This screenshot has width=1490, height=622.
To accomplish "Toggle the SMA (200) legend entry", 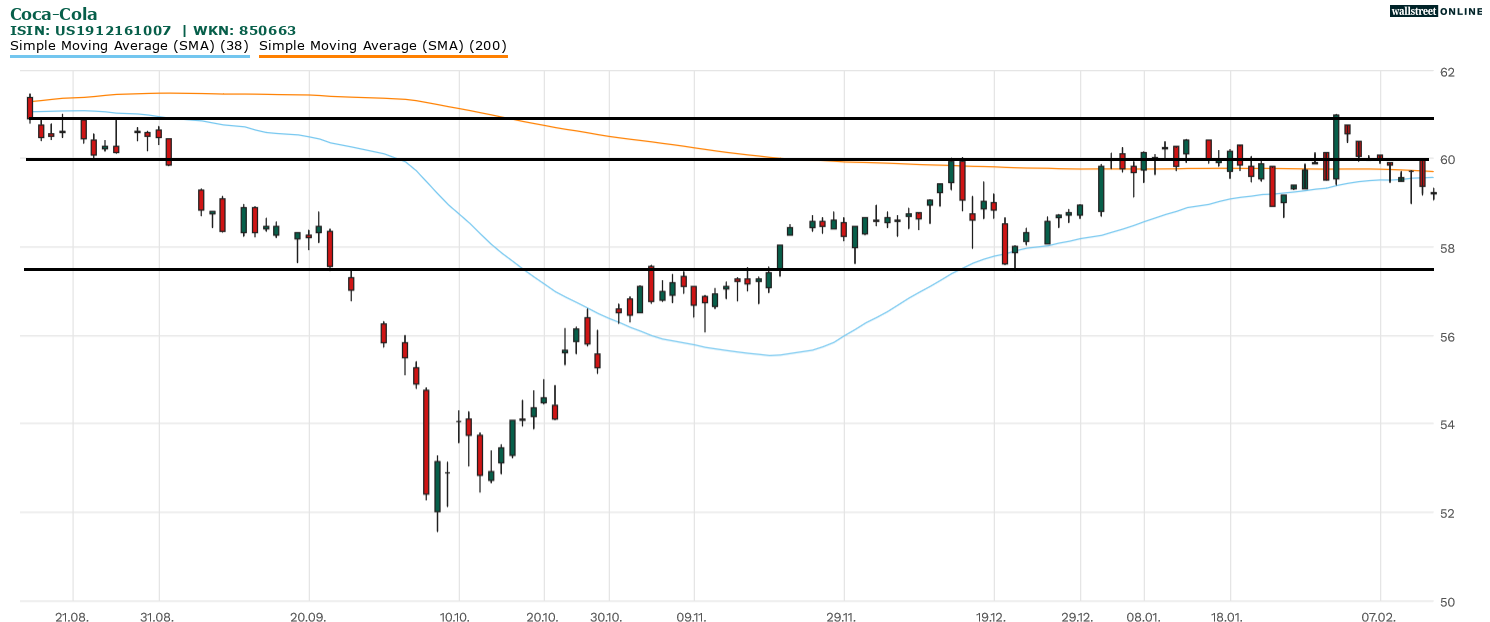I will click(x=383, y=45).
